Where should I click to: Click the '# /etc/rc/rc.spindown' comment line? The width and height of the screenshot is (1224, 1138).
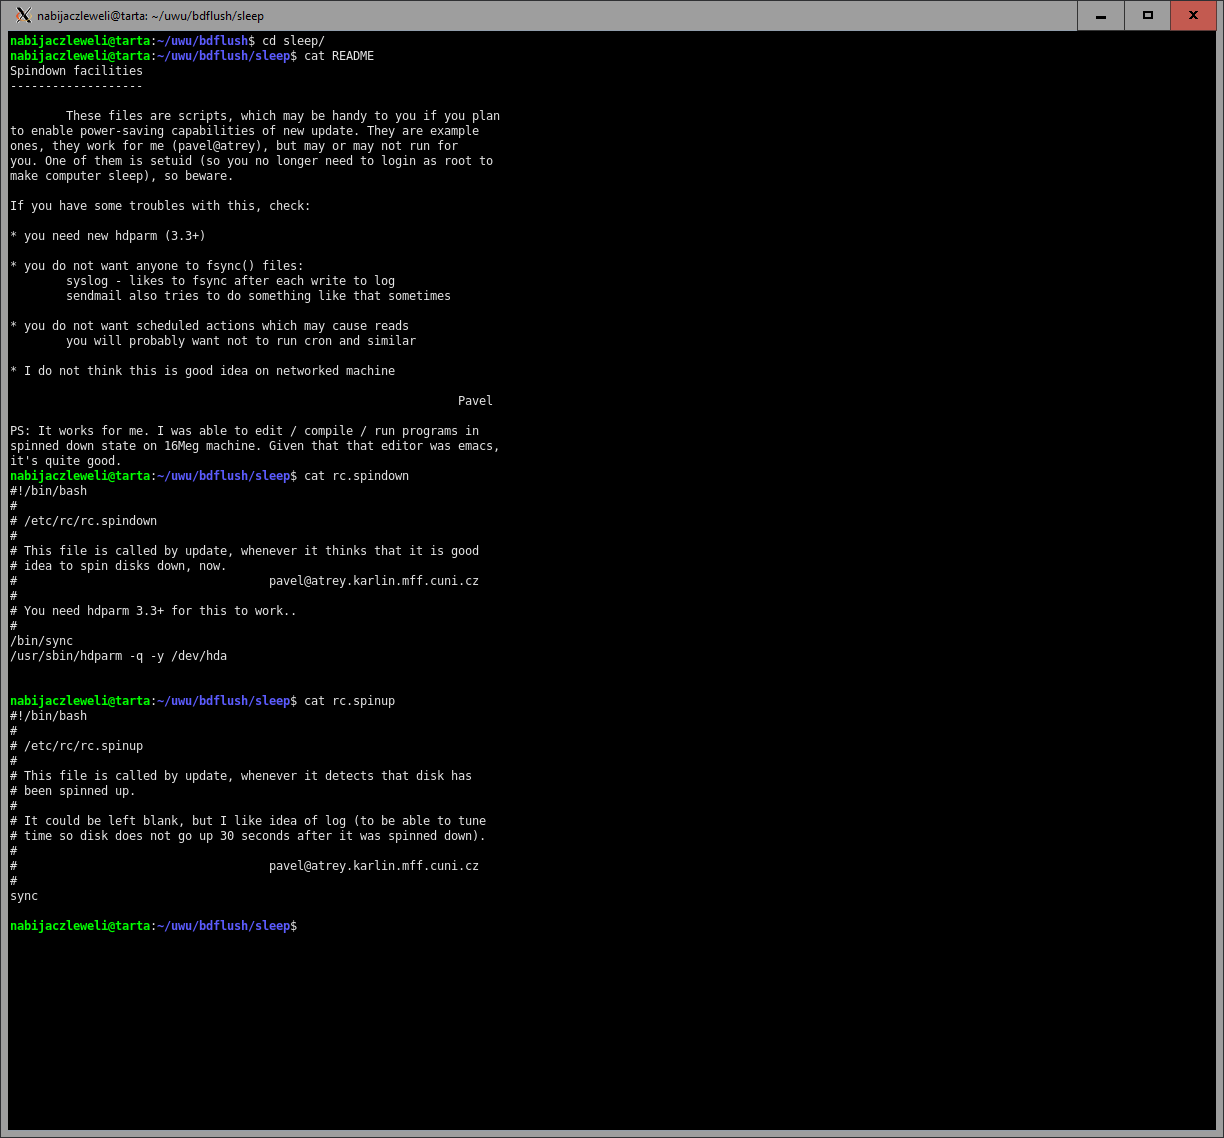click(x=83, y=521)
